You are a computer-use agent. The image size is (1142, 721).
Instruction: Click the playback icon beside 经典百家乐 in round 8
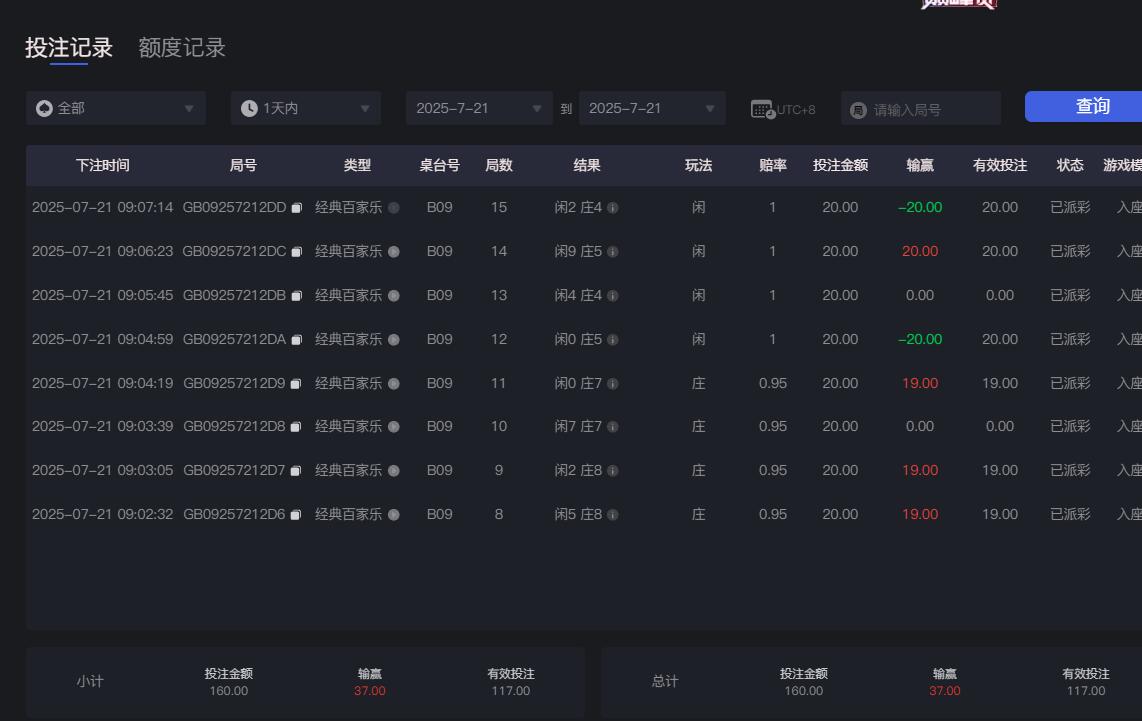[x=394, y=514]
